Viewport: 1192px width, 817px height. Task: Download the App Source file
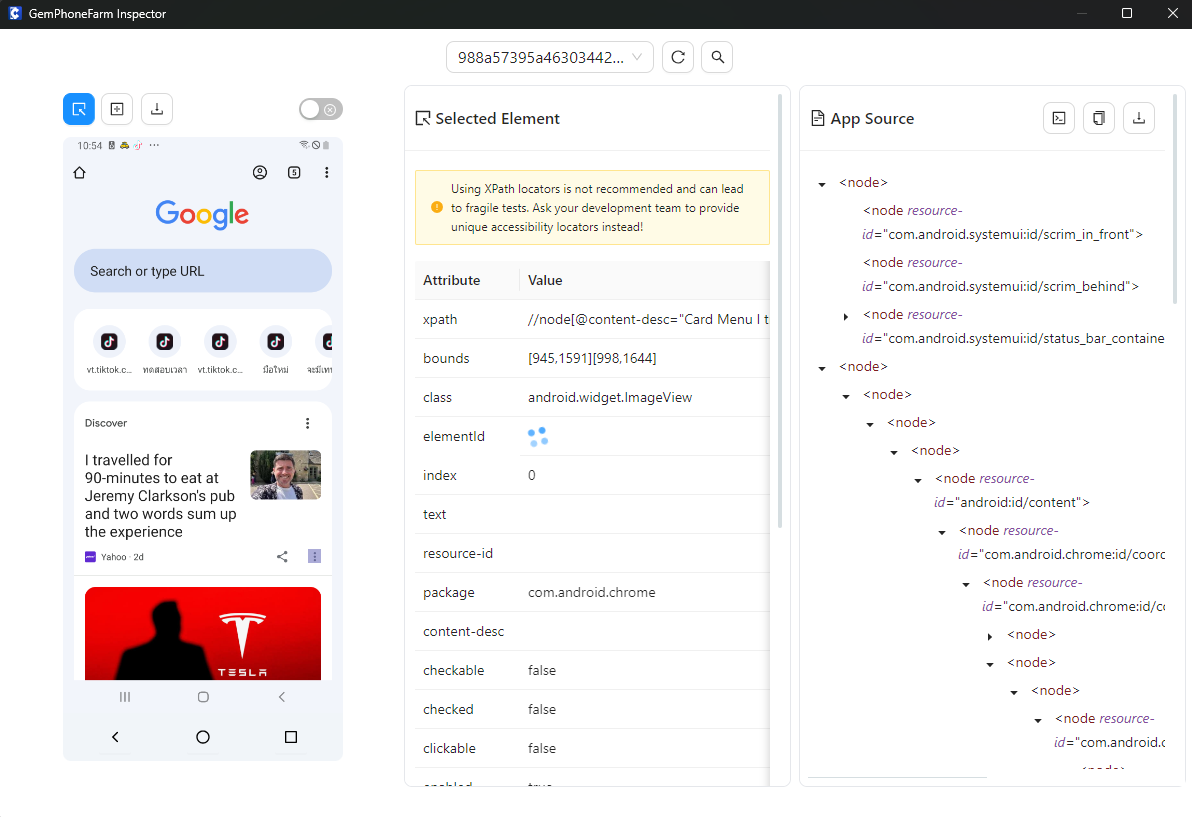pos(1139,118)
